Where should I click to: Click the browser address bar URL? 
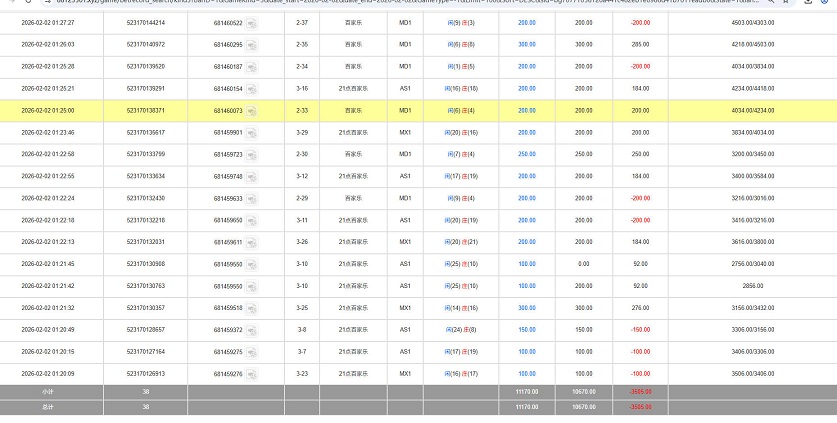point(400,3)
